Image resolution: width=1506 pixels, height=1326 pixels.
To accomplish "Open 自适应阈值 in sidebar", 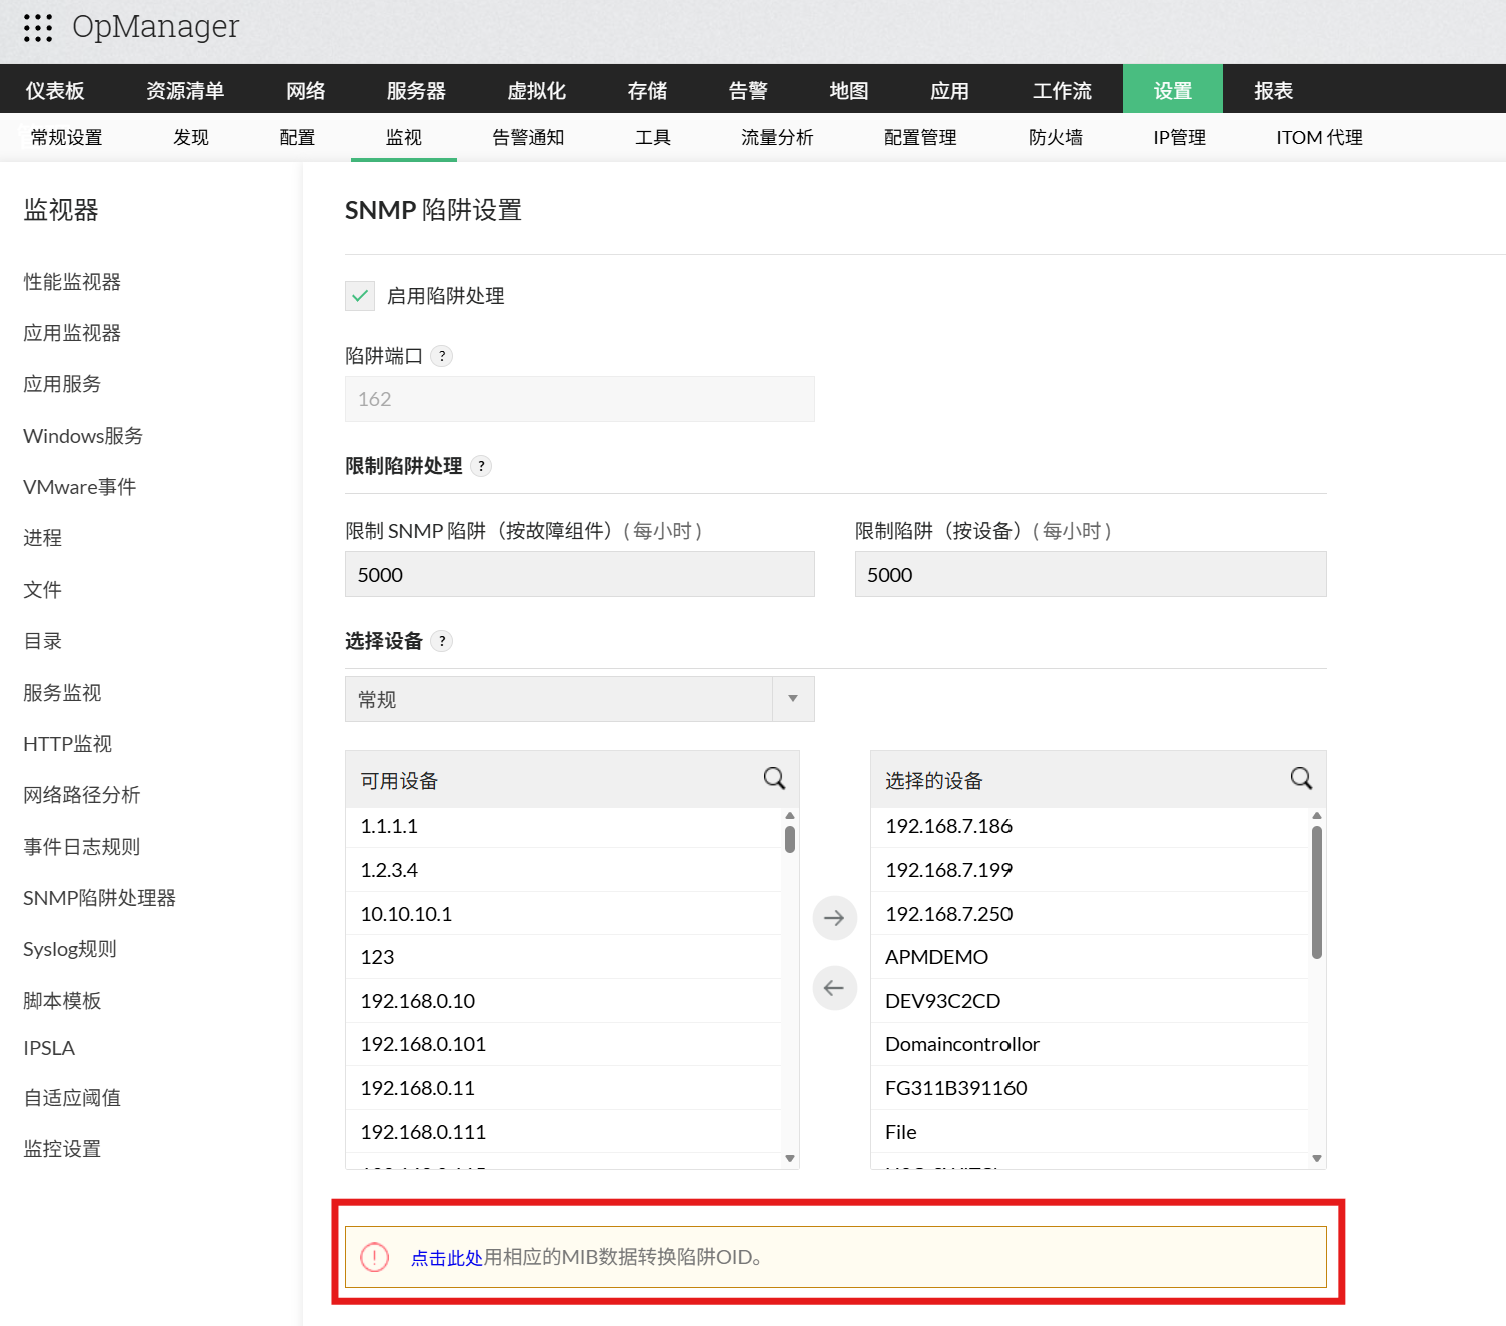I will pyautogui.click(x=72, y=1098).
